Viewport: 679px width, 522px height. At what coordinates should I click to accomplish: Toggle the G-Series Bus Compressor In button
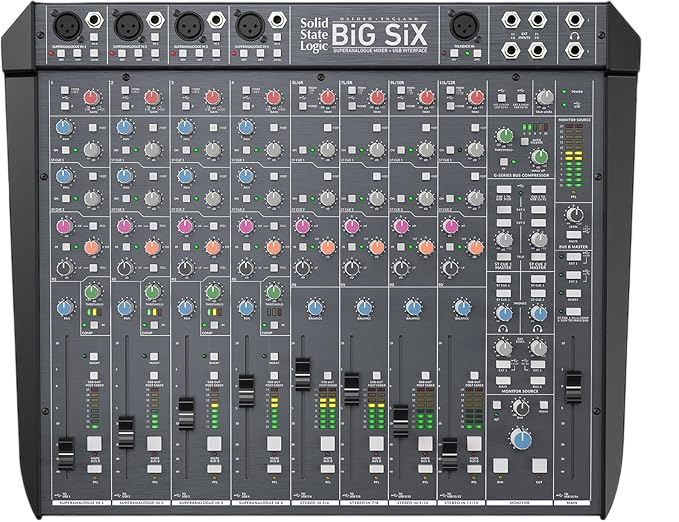pos(504,162)
